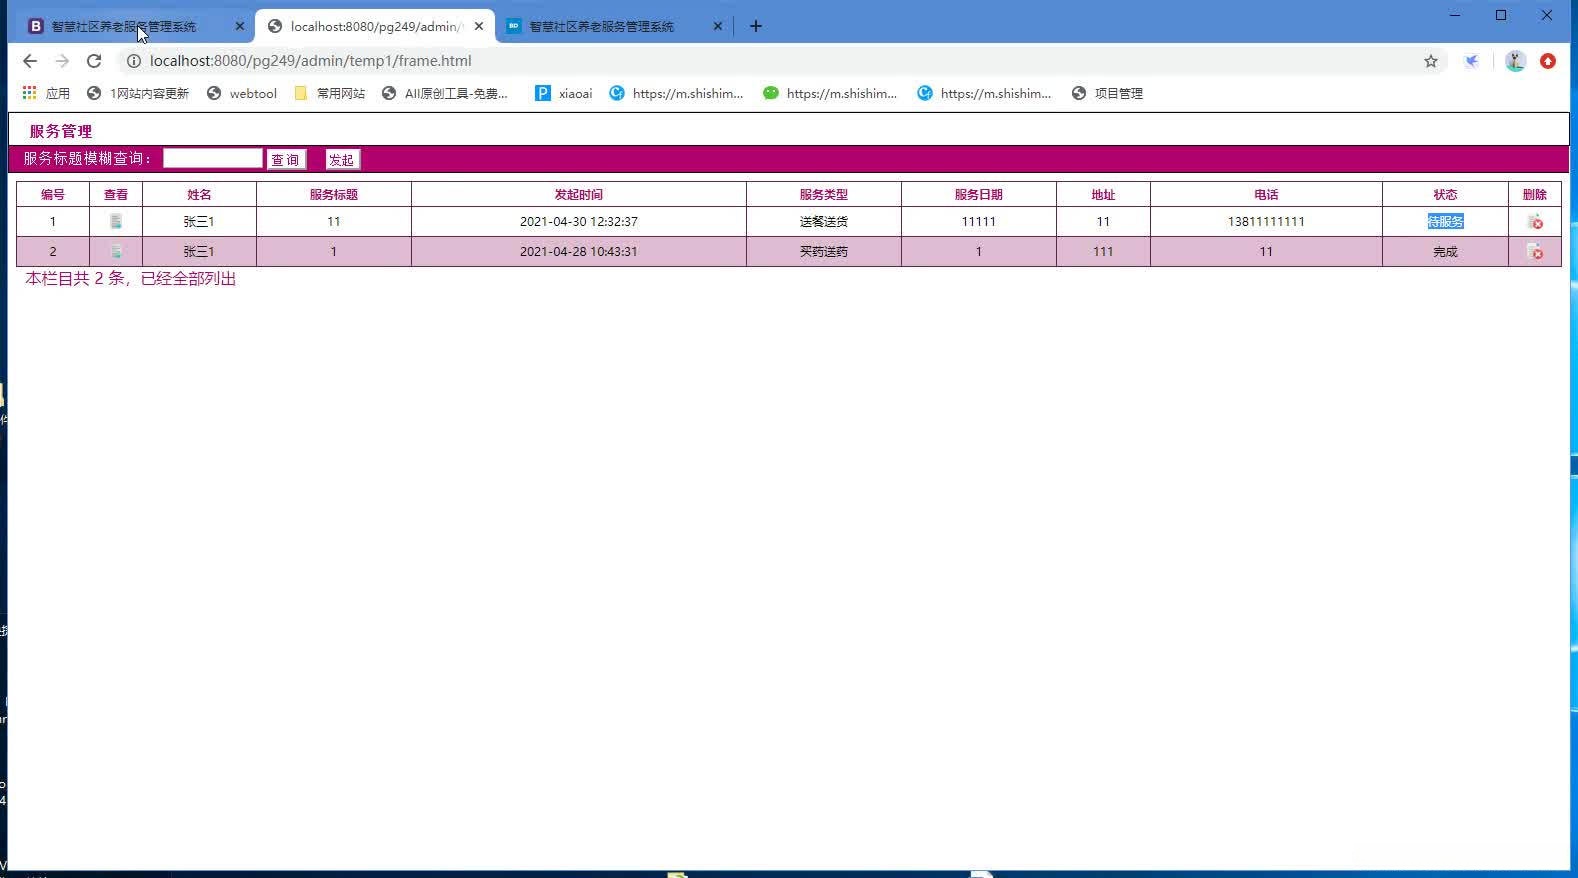The image size is (1578, 878).
Task: Reload the current page
Action: 94,61
